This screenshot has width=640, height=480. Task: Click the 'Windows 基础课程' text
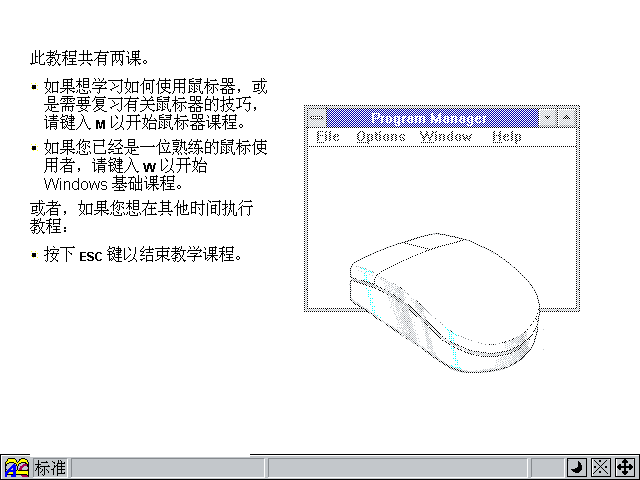point(113,184)
